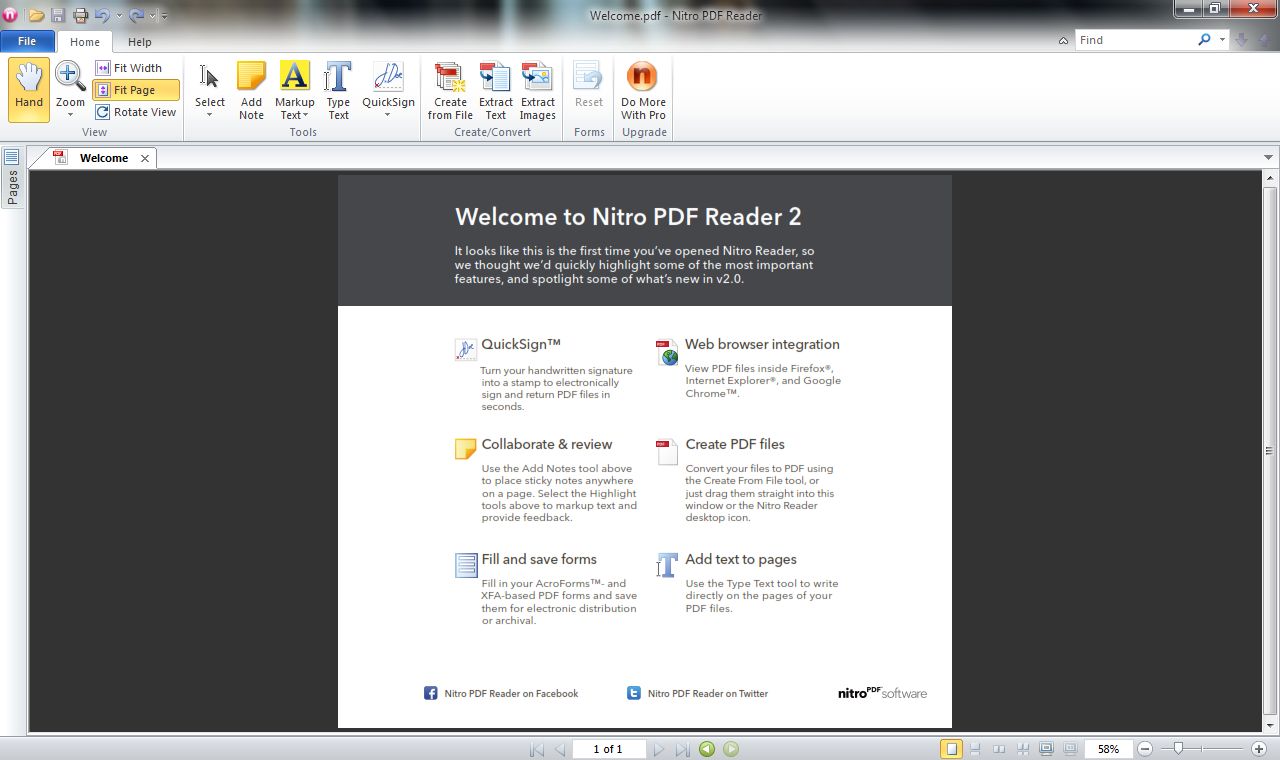Click Do More With Pro
1280x760 pixels.
pos(643,90)
